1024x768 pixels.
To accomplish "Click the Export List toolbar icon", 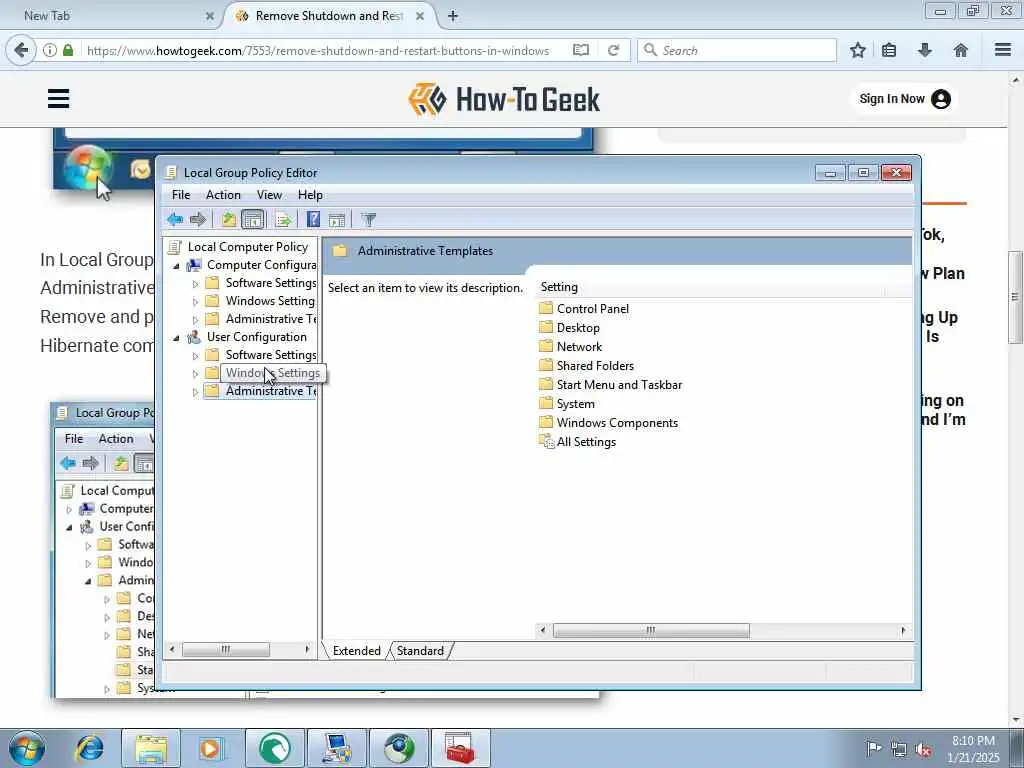I will [283, 220].
